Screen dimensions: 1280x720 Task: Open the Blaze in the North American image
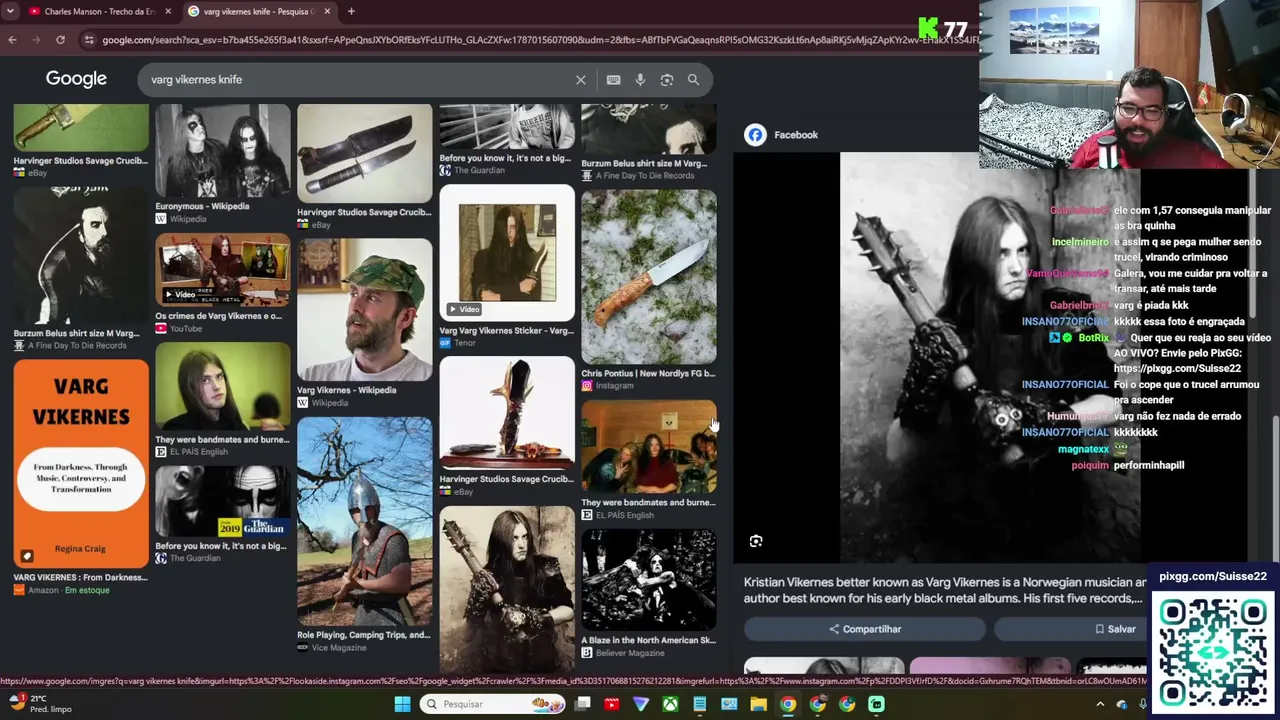649,580
